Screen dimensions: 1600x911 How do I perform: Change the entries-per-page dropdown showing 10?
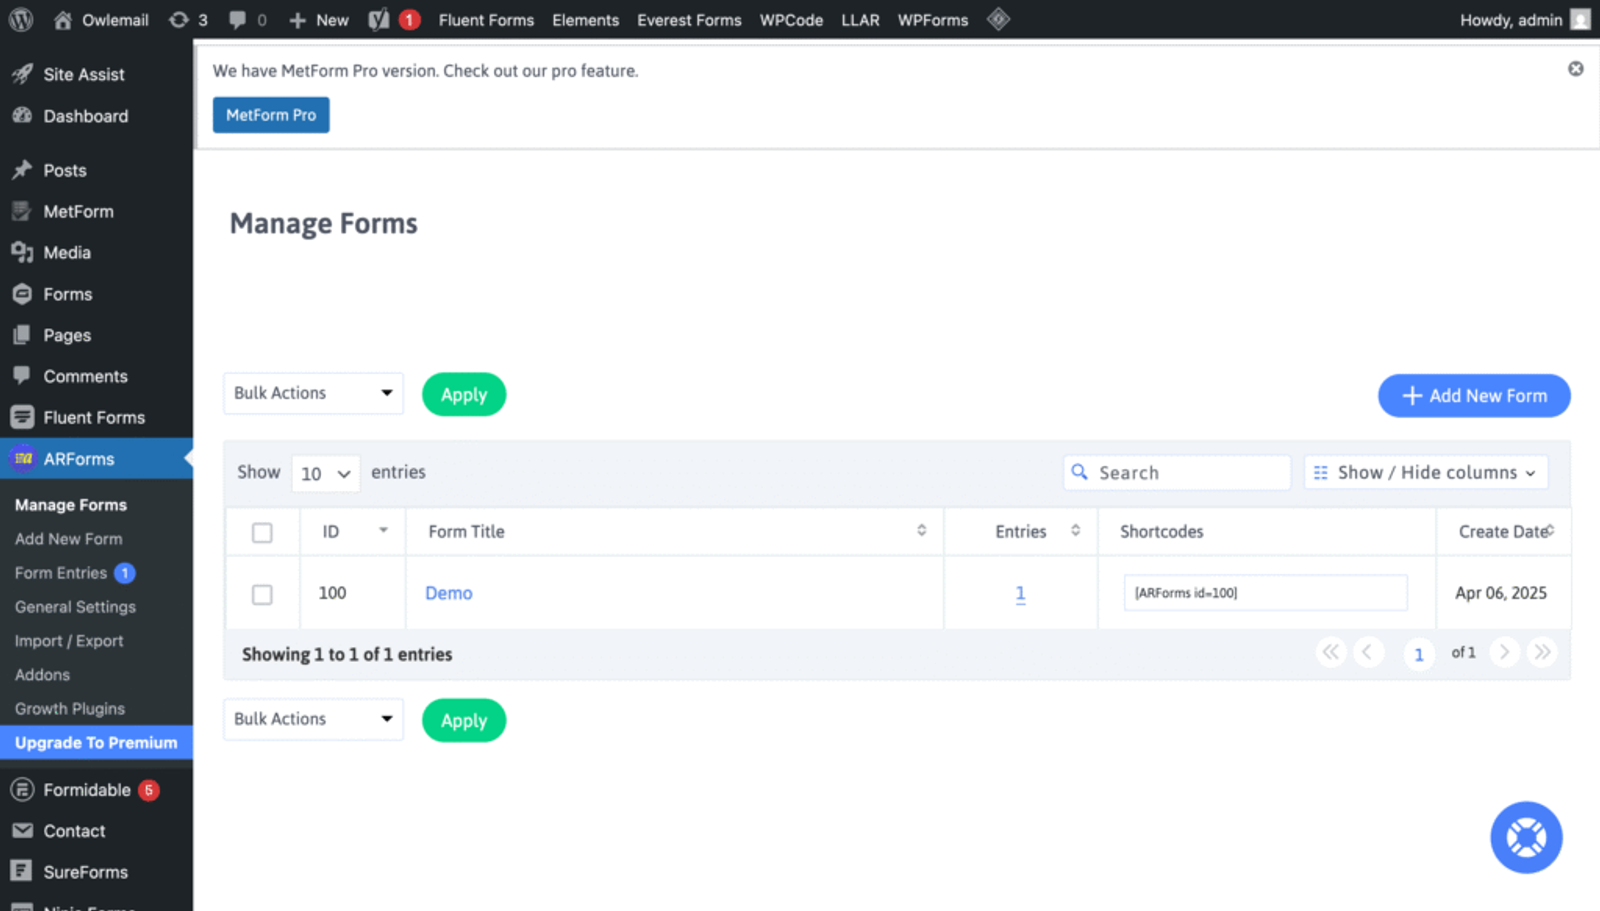pos(326,474)
